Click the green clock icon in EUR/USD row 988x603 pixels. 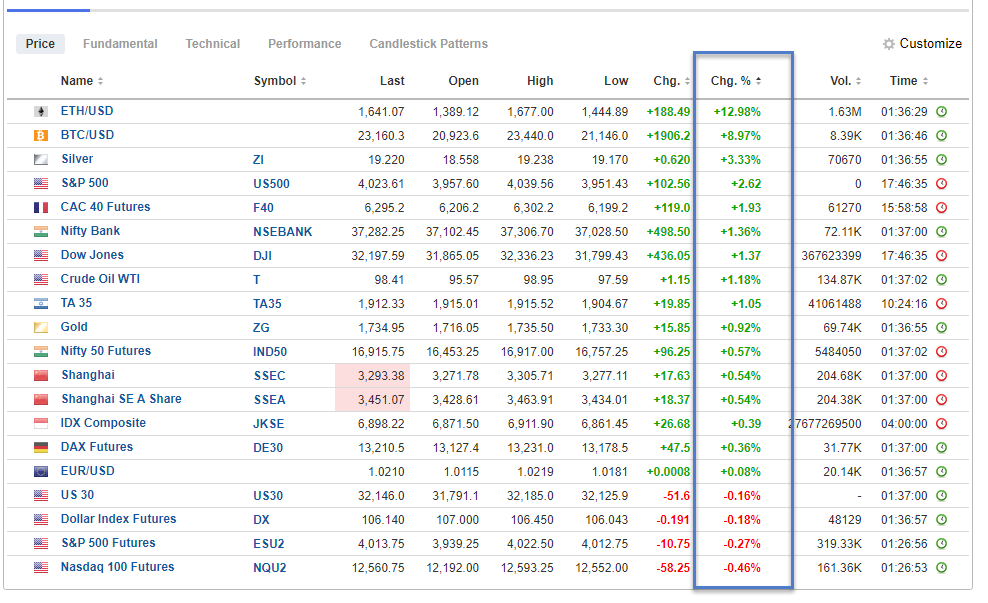click(941, 471)
